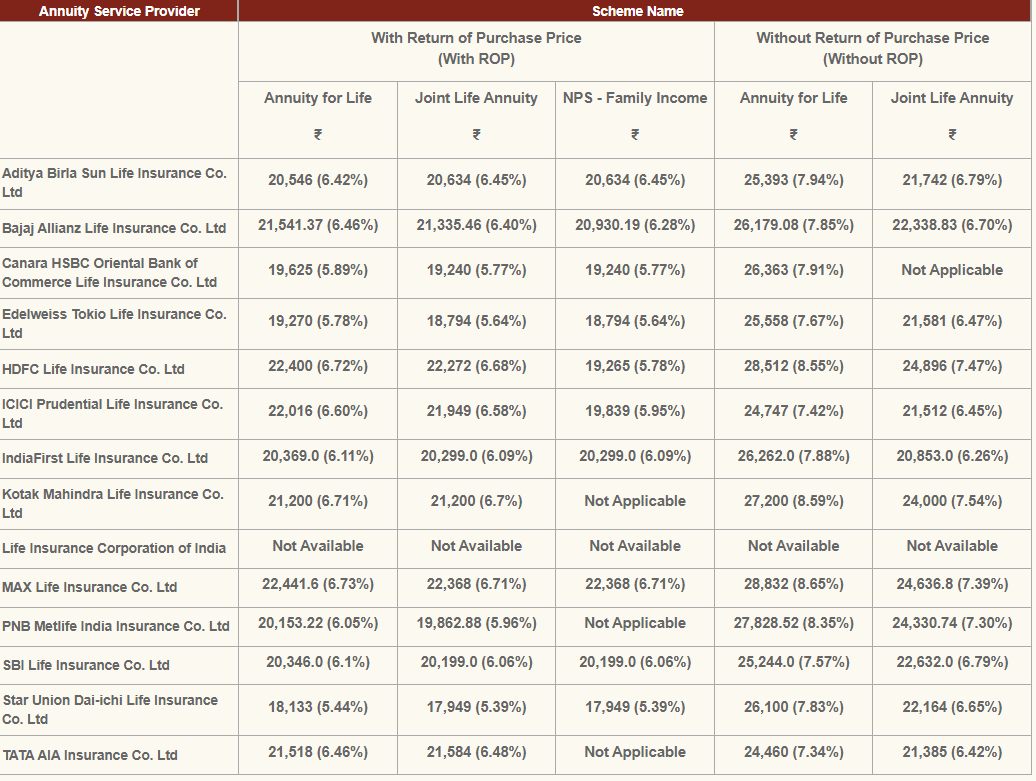Select the value 19,265 (5.78%)

[635, 365]
